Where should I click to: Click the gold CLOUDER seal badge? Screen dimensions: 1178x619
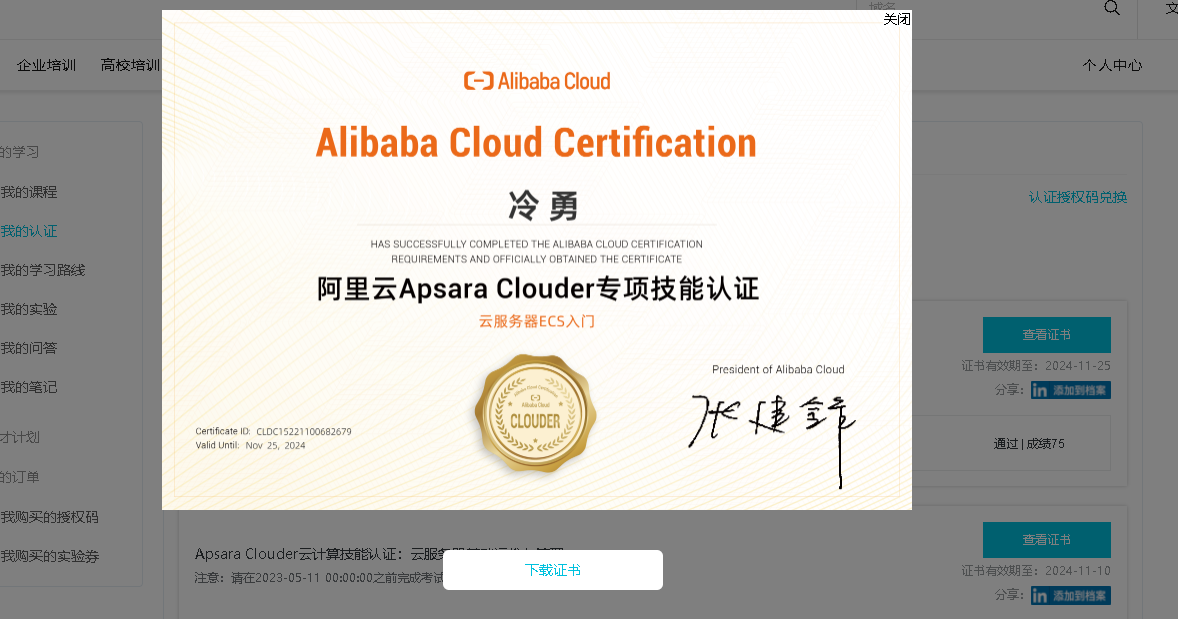click(534, 413)
